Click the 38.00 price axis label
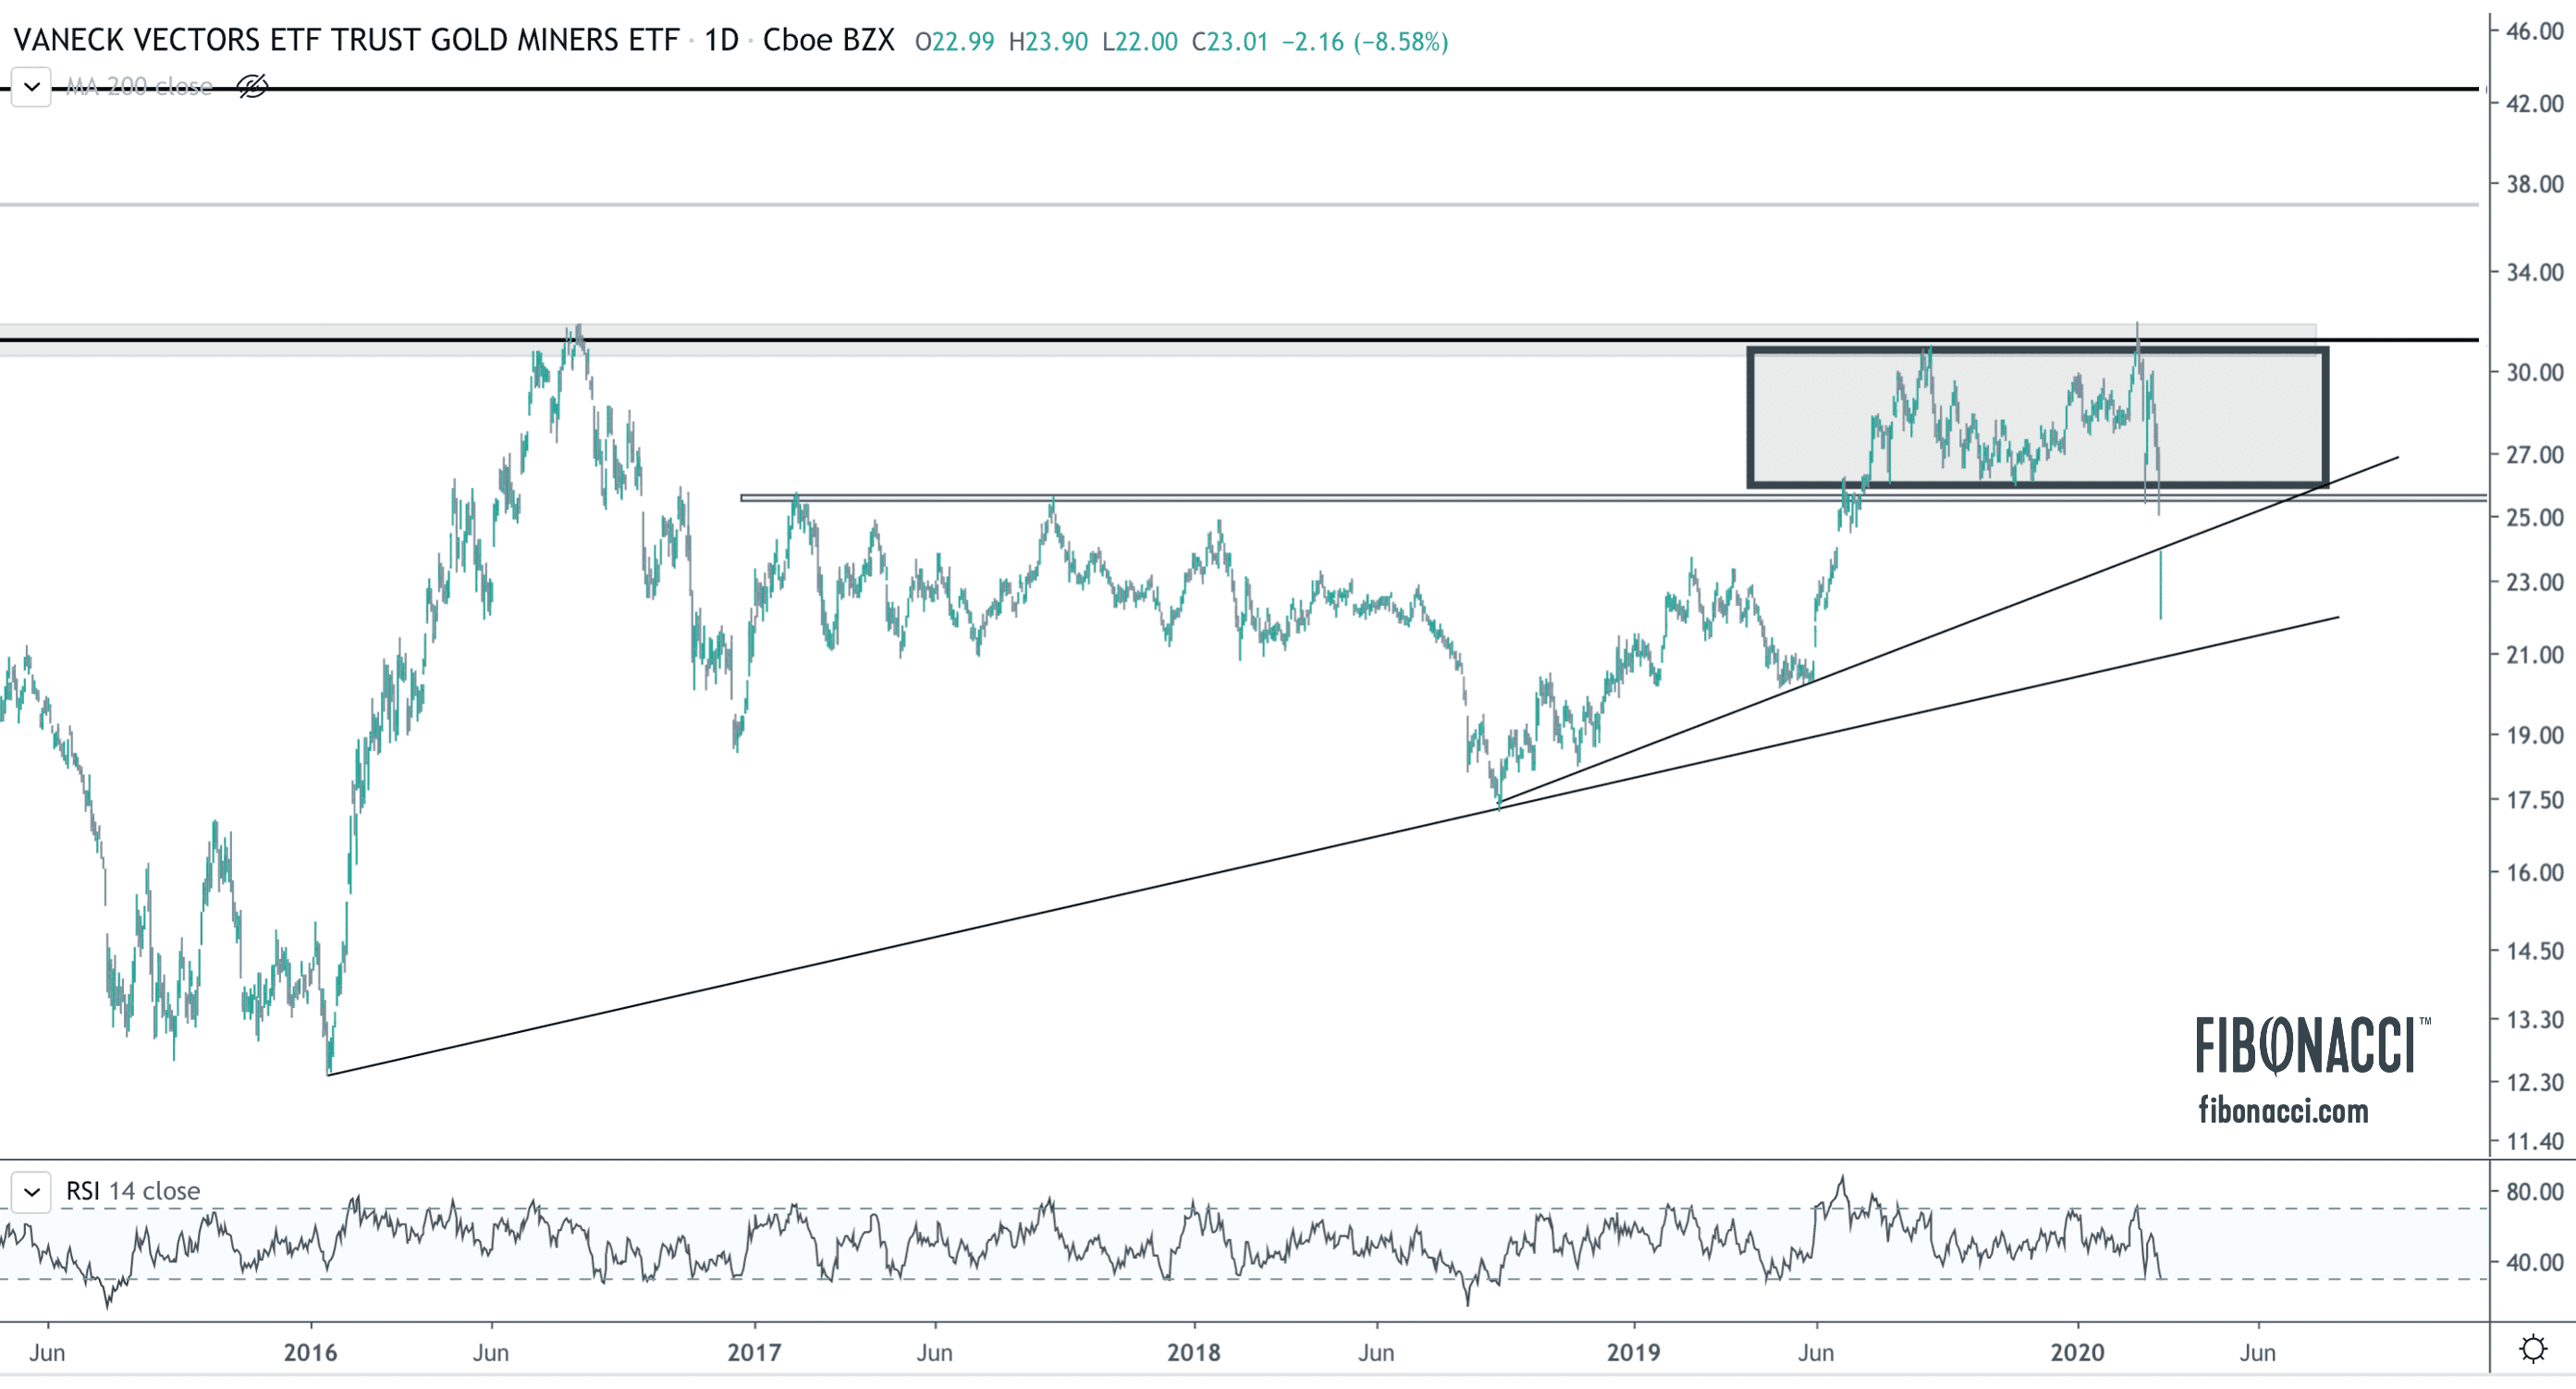 click(x=2534, y=184)
